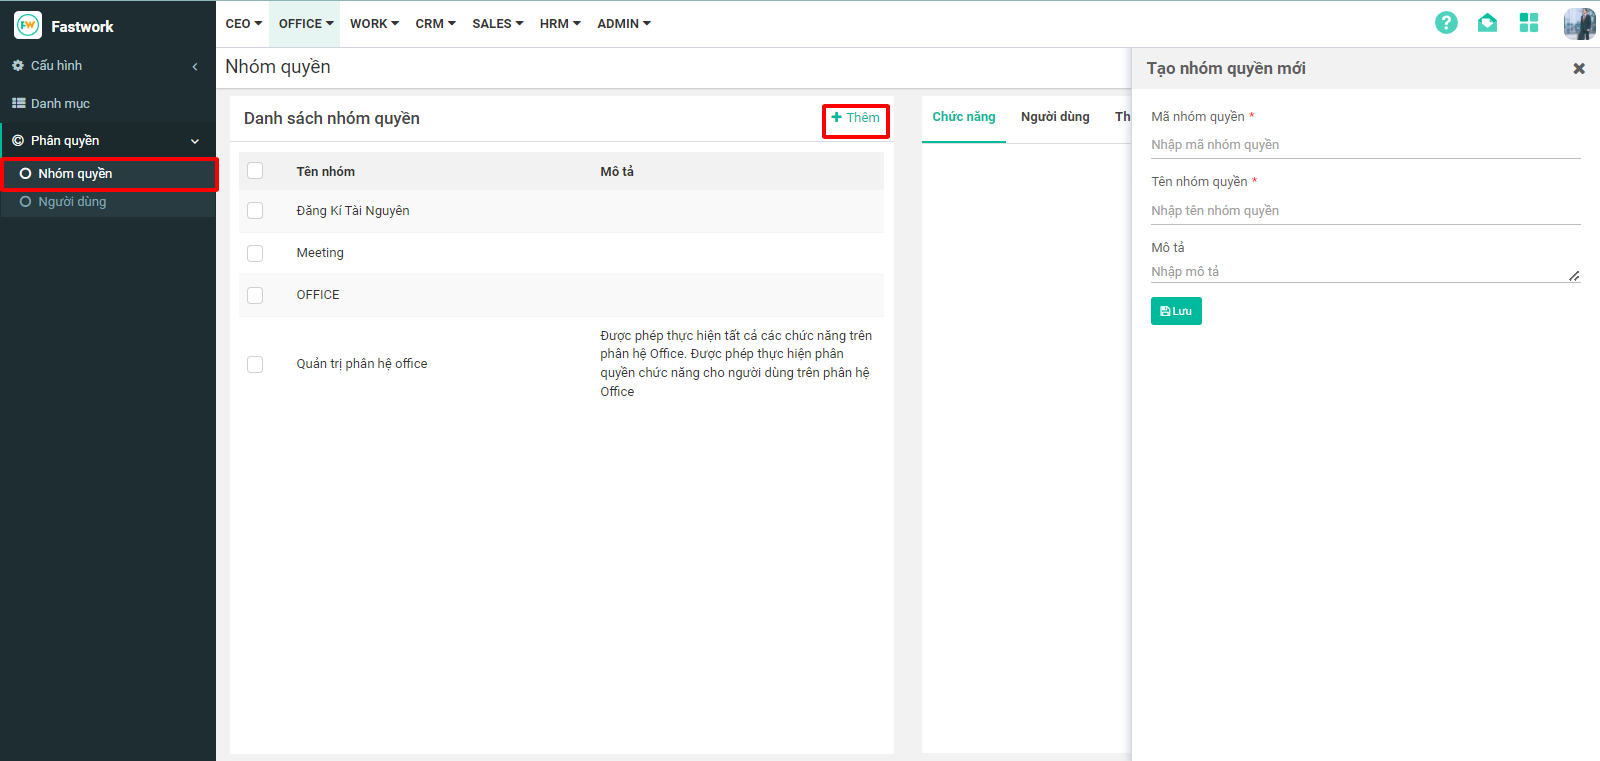
Task: Click the Danh mục list icon
Action: [18, 104]
